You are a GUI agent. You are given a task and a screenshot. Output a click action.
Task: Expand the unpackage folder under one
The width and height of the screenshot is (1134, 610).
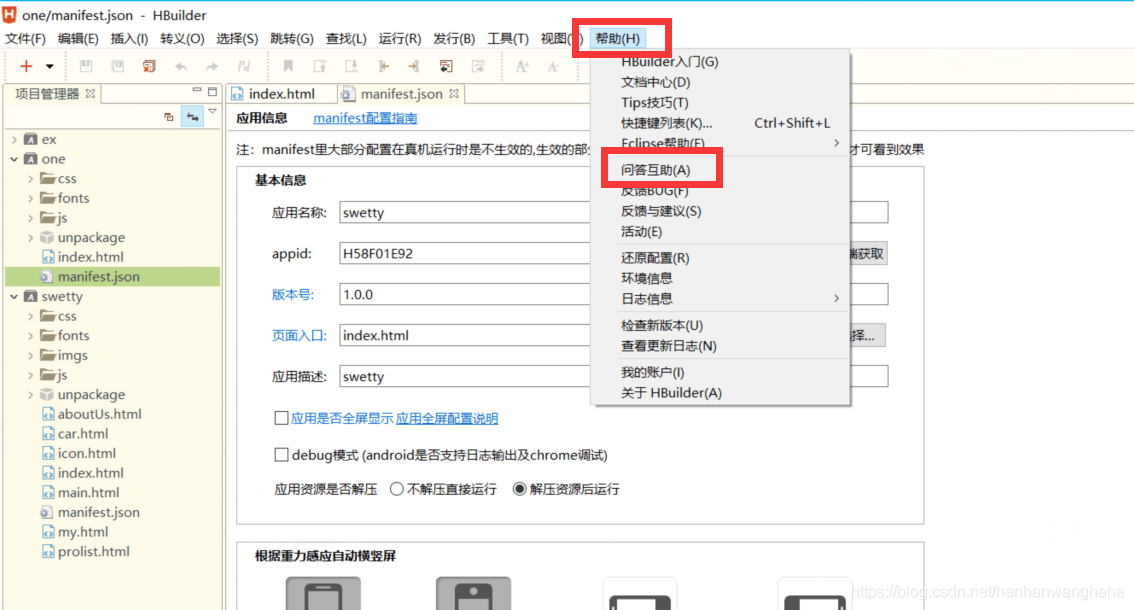pos(30,237)
